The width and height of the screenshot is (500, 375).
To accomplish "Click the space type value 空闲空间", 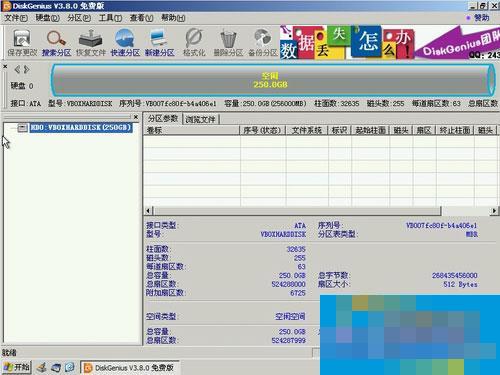I will pos(290,316).
